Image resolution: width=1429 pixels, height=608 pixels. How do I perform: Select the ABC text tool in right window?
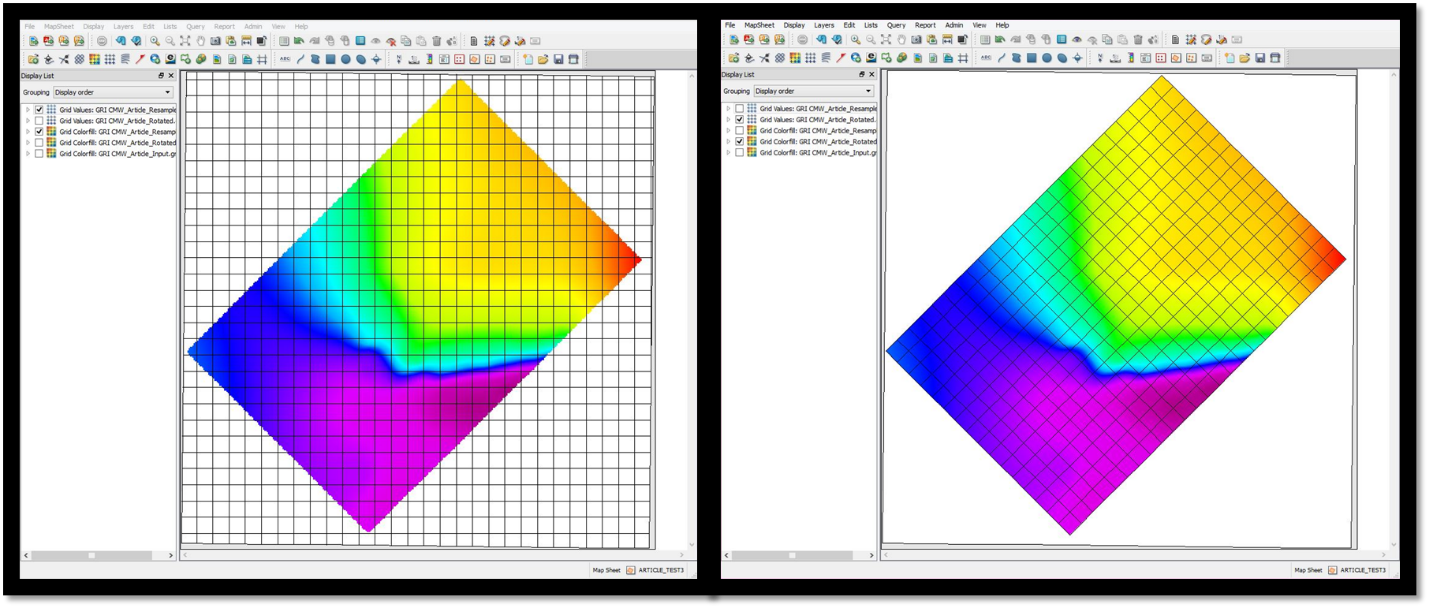[x=985, y=59]
